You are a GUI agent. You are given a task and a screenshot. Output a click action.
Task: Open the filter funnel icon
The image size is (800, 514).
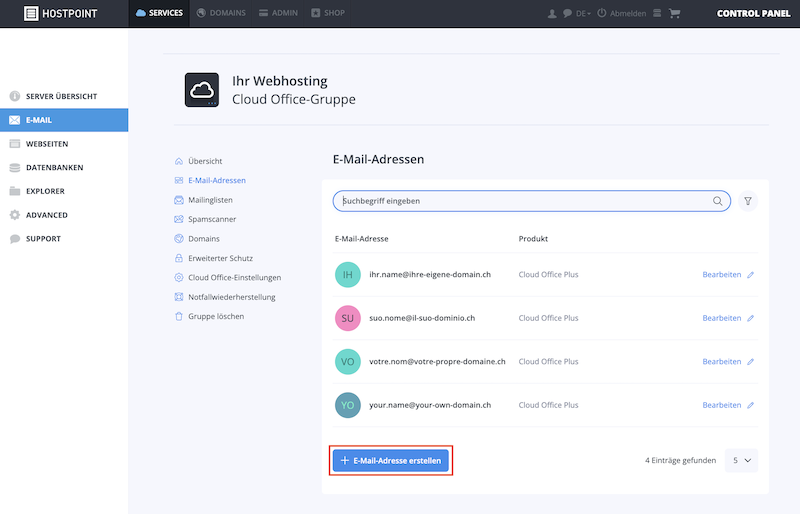pos(747,201)
